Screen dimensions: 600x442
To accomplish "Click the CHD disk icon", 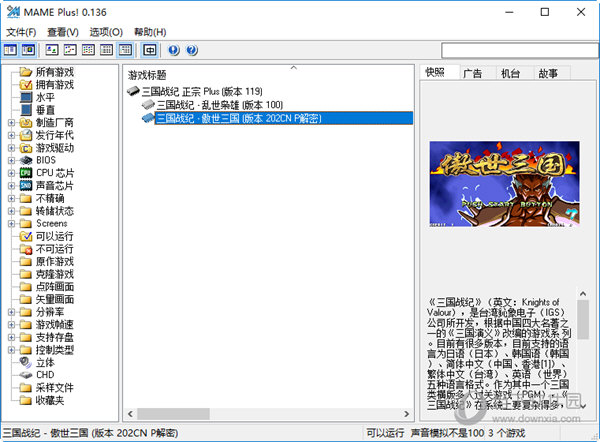I will point(26,375).
